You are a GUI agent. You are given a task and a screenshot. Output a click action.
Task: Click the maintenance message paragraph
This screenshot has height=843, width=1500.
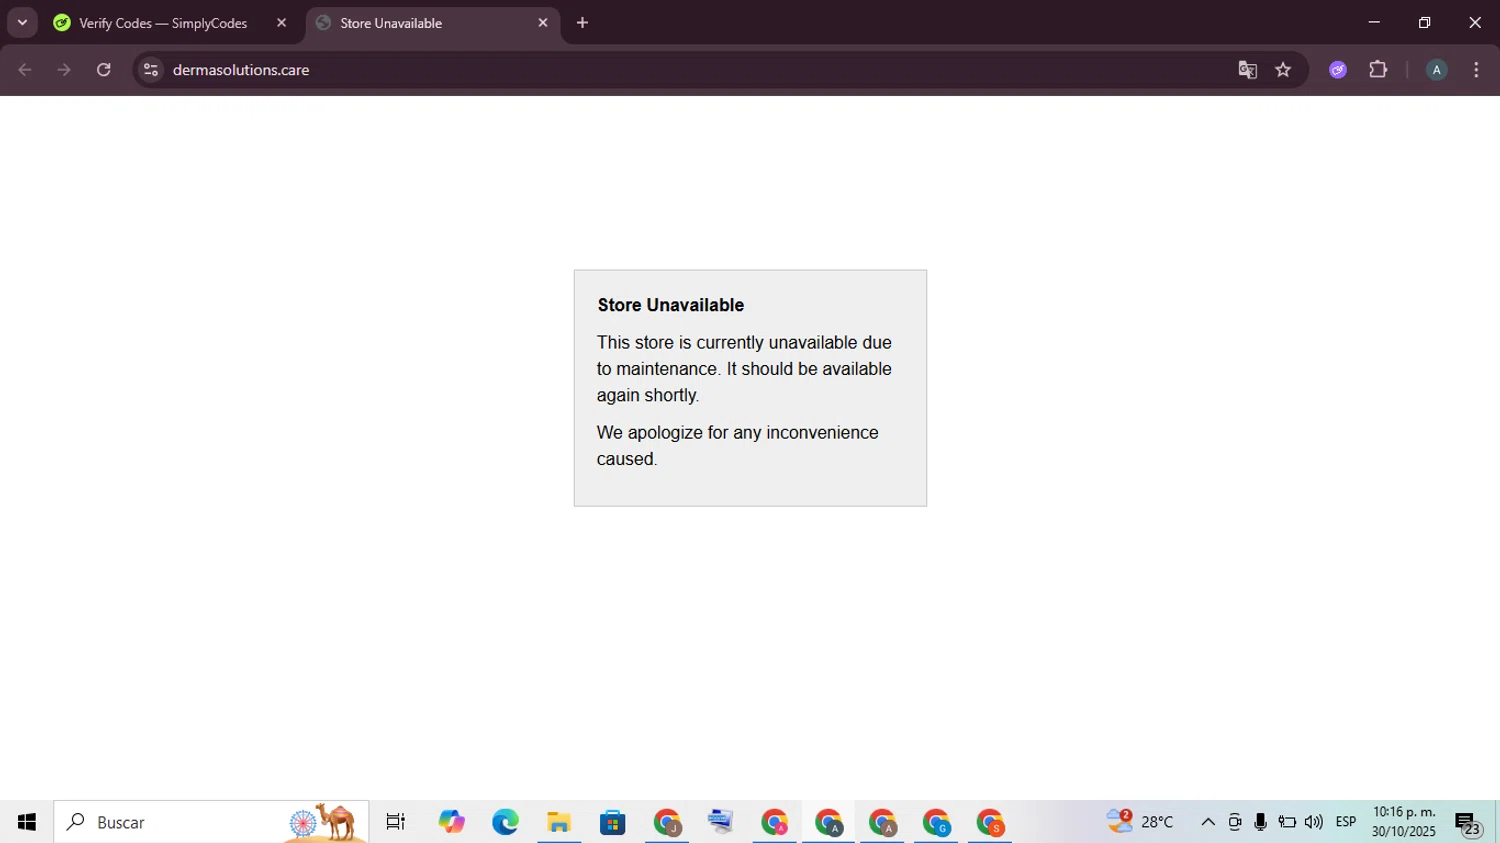point(744,369)
